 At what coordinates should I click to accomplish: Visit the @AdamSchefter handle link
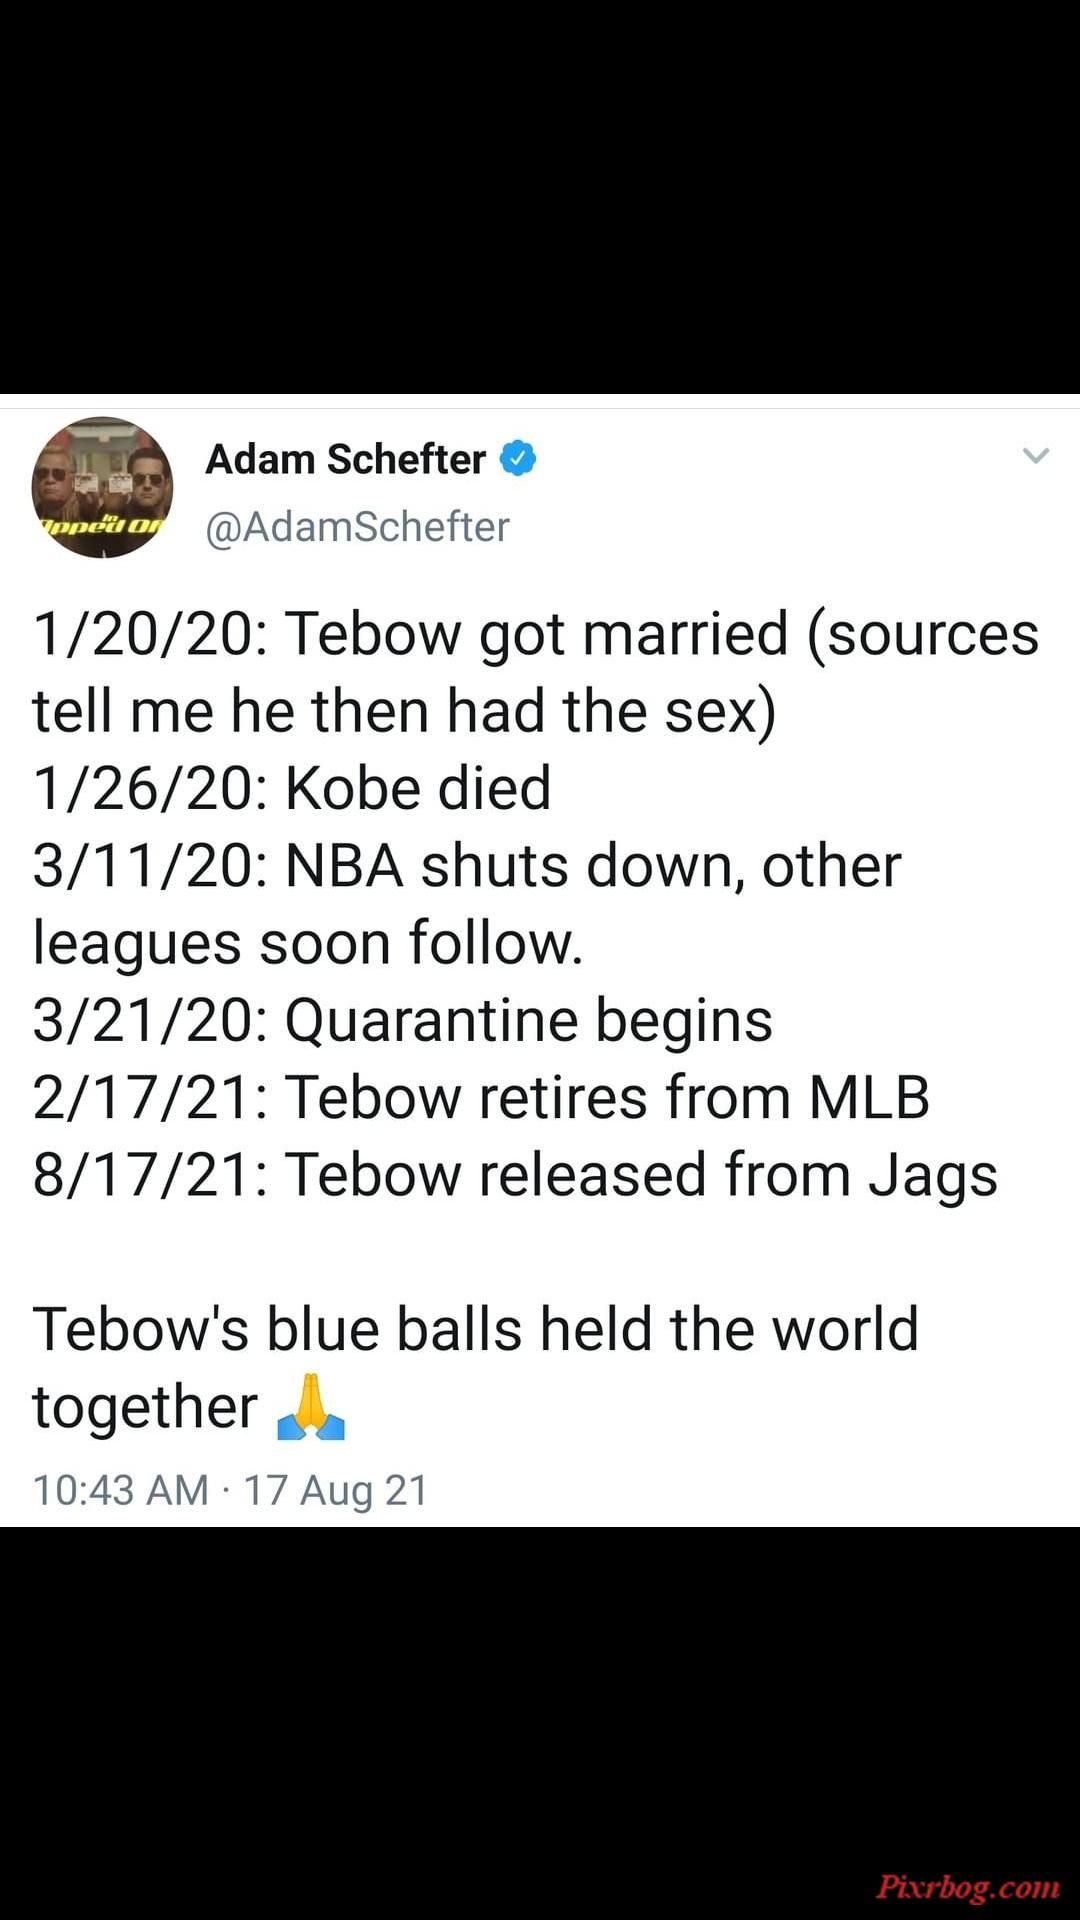click(357, 526)
